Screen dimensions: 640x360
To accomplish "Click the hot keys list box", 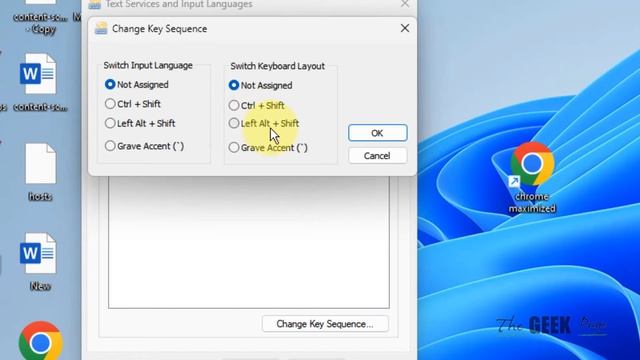I will point(249,242).
